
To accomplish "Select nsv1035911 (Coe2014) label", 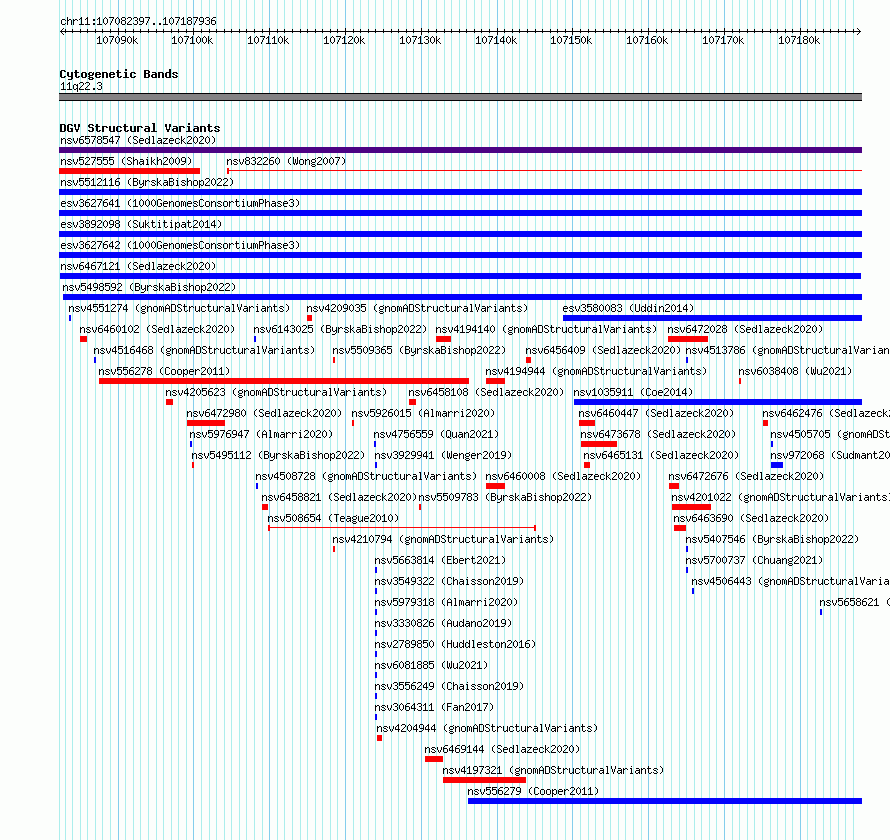I will click(633, 392).
